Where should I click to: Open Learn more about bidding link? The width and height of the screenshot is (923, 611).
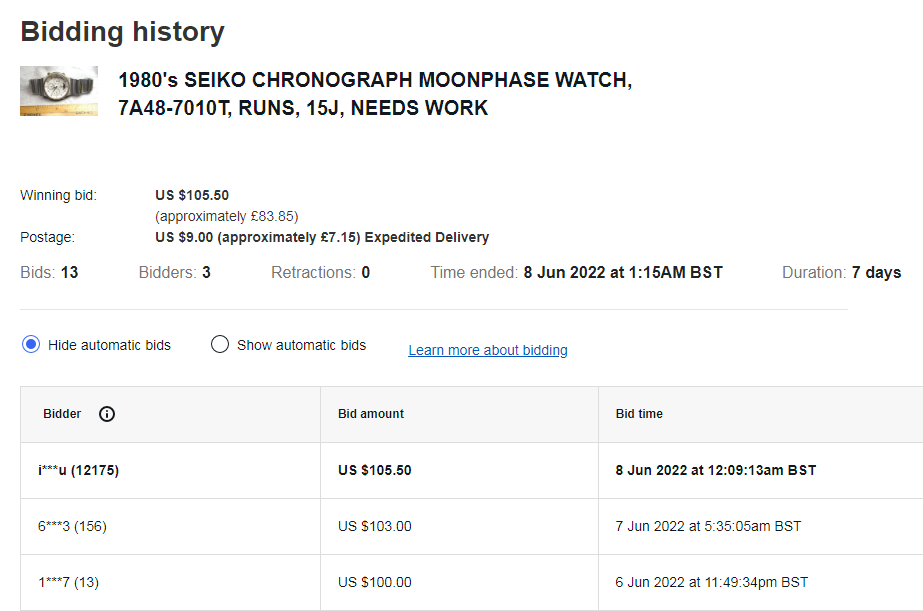[487, 350]
